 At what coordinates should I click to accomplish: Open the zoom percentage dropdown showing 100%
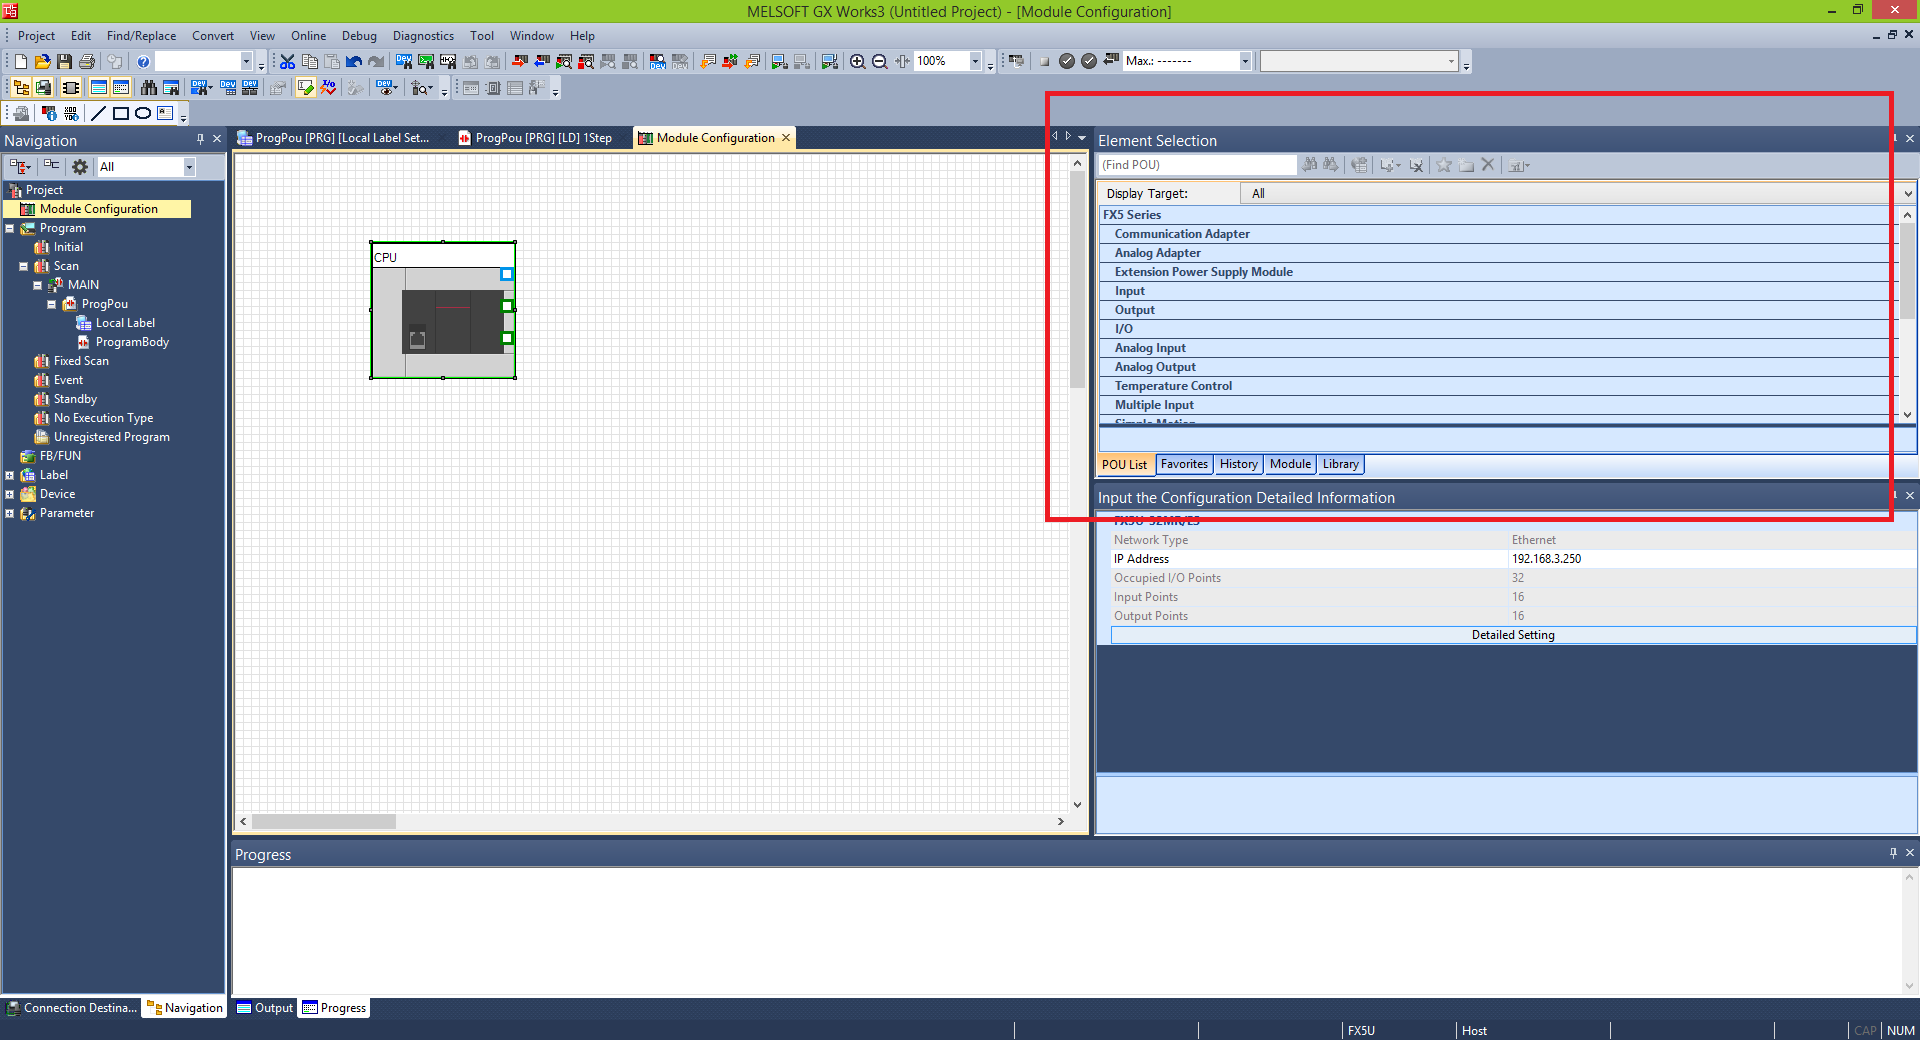click(975, 61)
